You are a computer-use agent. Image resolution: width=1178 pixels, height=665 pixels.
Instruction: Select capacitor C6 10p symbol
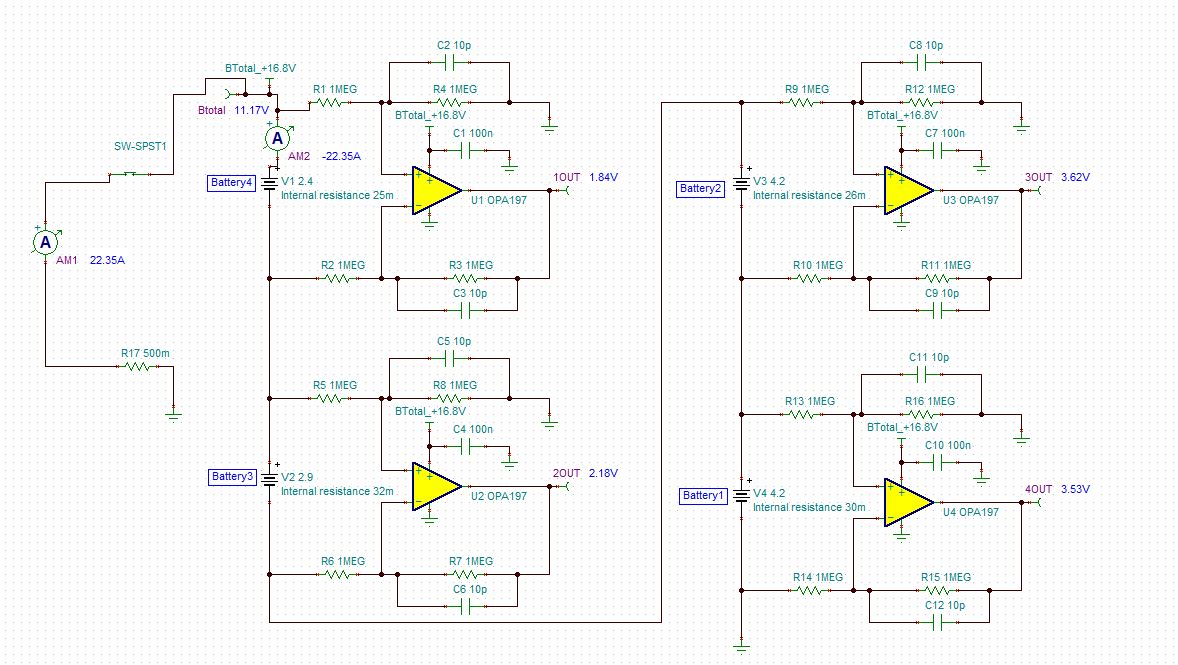466,606
